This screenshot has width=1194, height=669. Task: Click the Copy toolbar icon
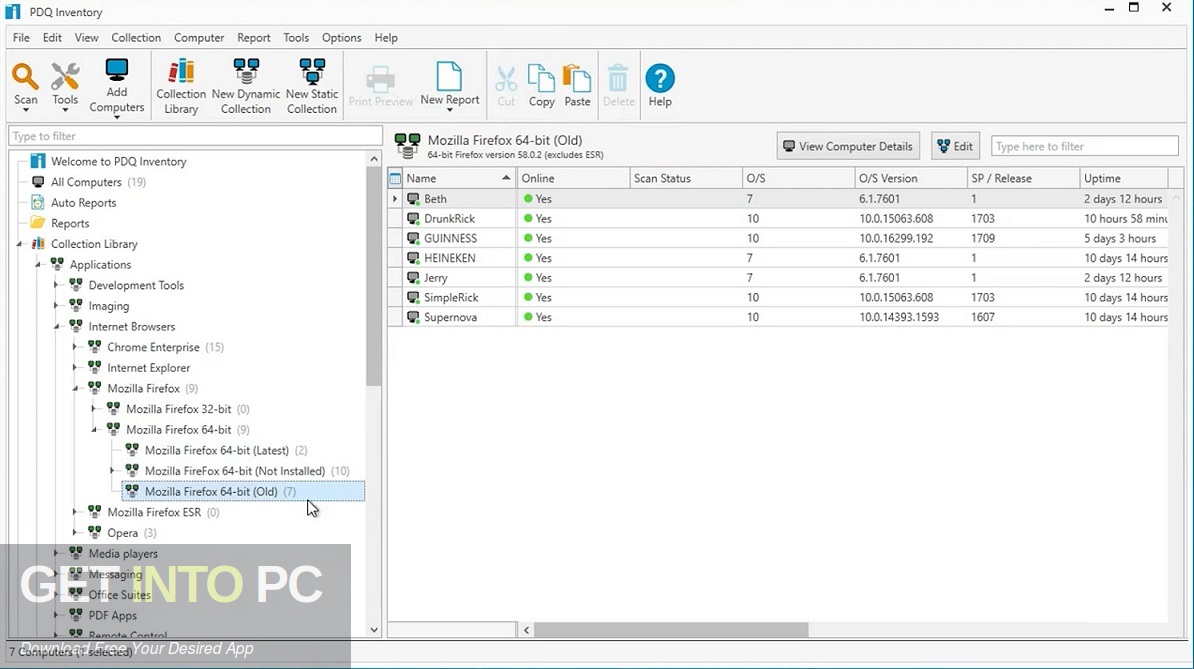[x=541, y=78]
